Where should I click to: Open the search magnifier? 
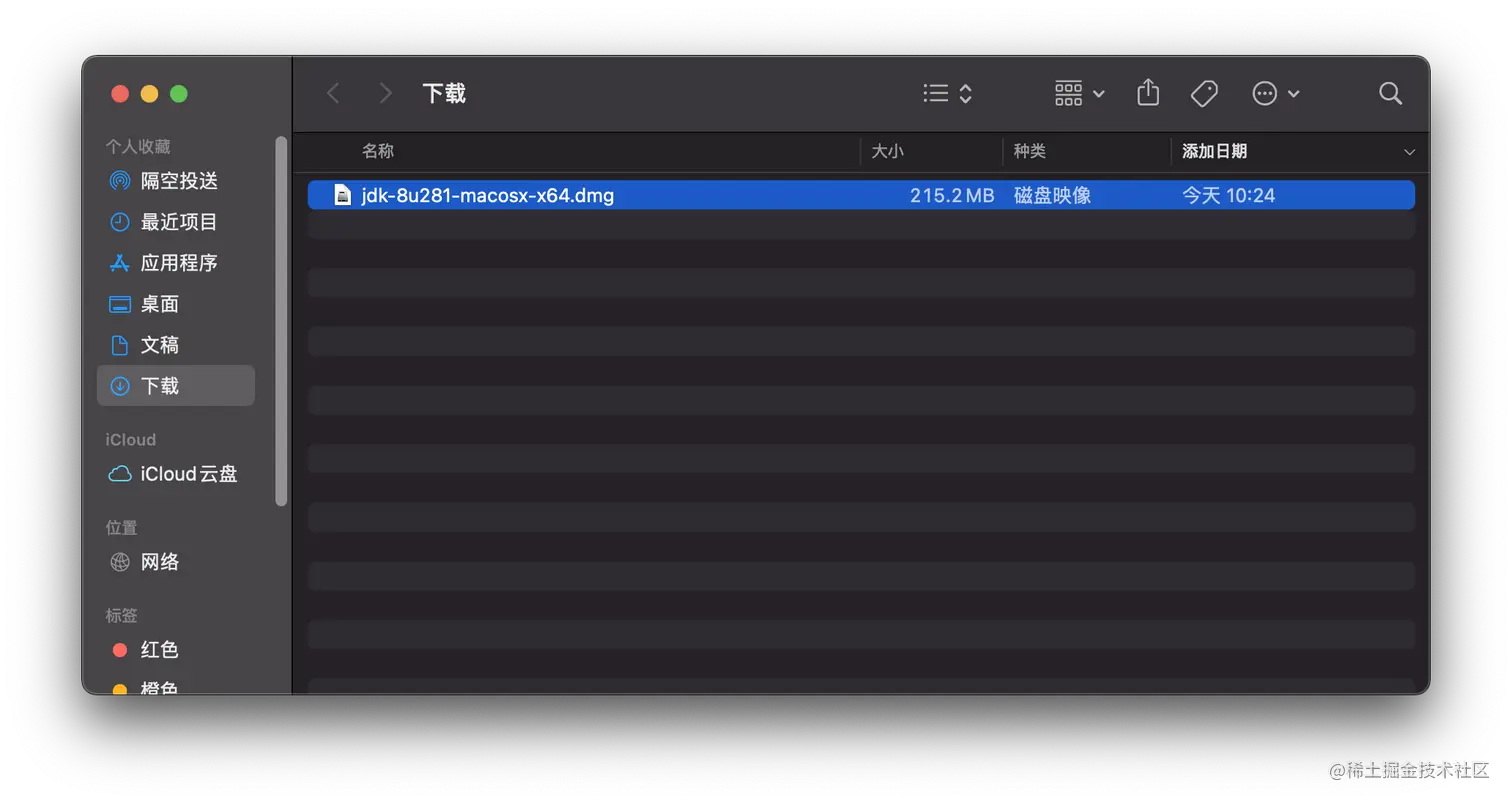(x=1390, y=94)
